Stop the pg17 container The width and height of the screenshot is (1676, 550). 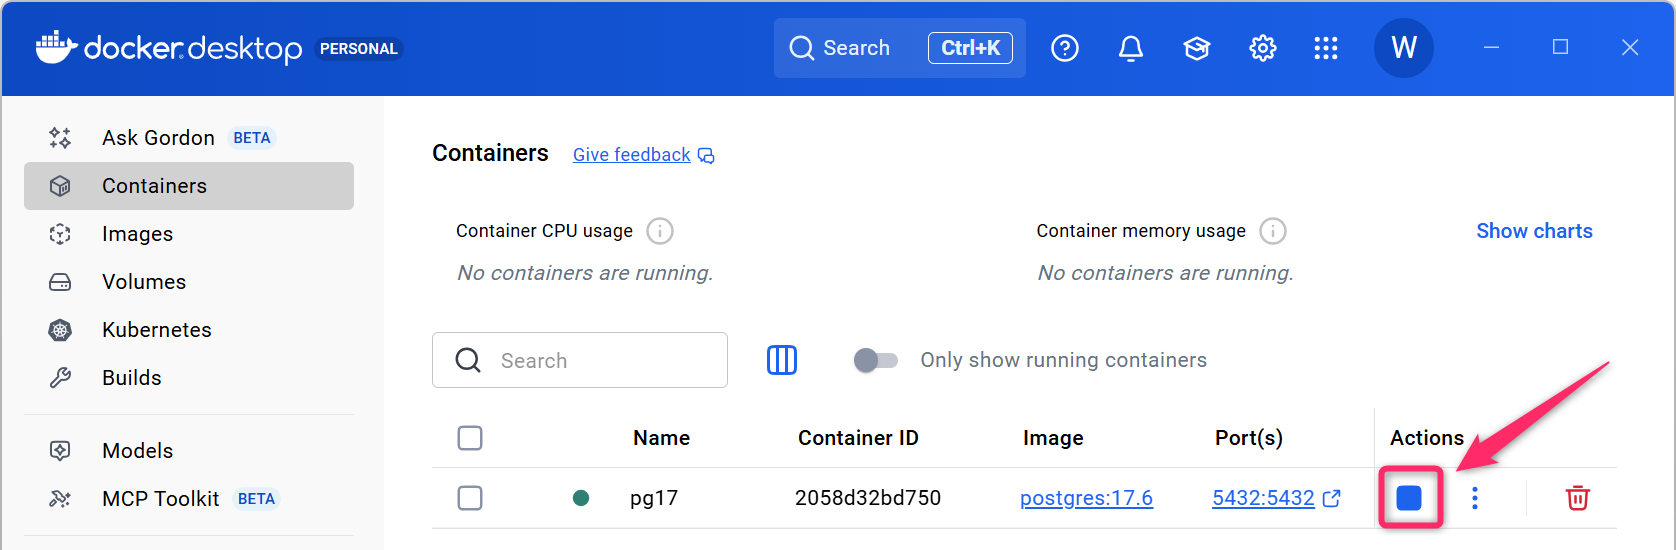[1409, 498]
